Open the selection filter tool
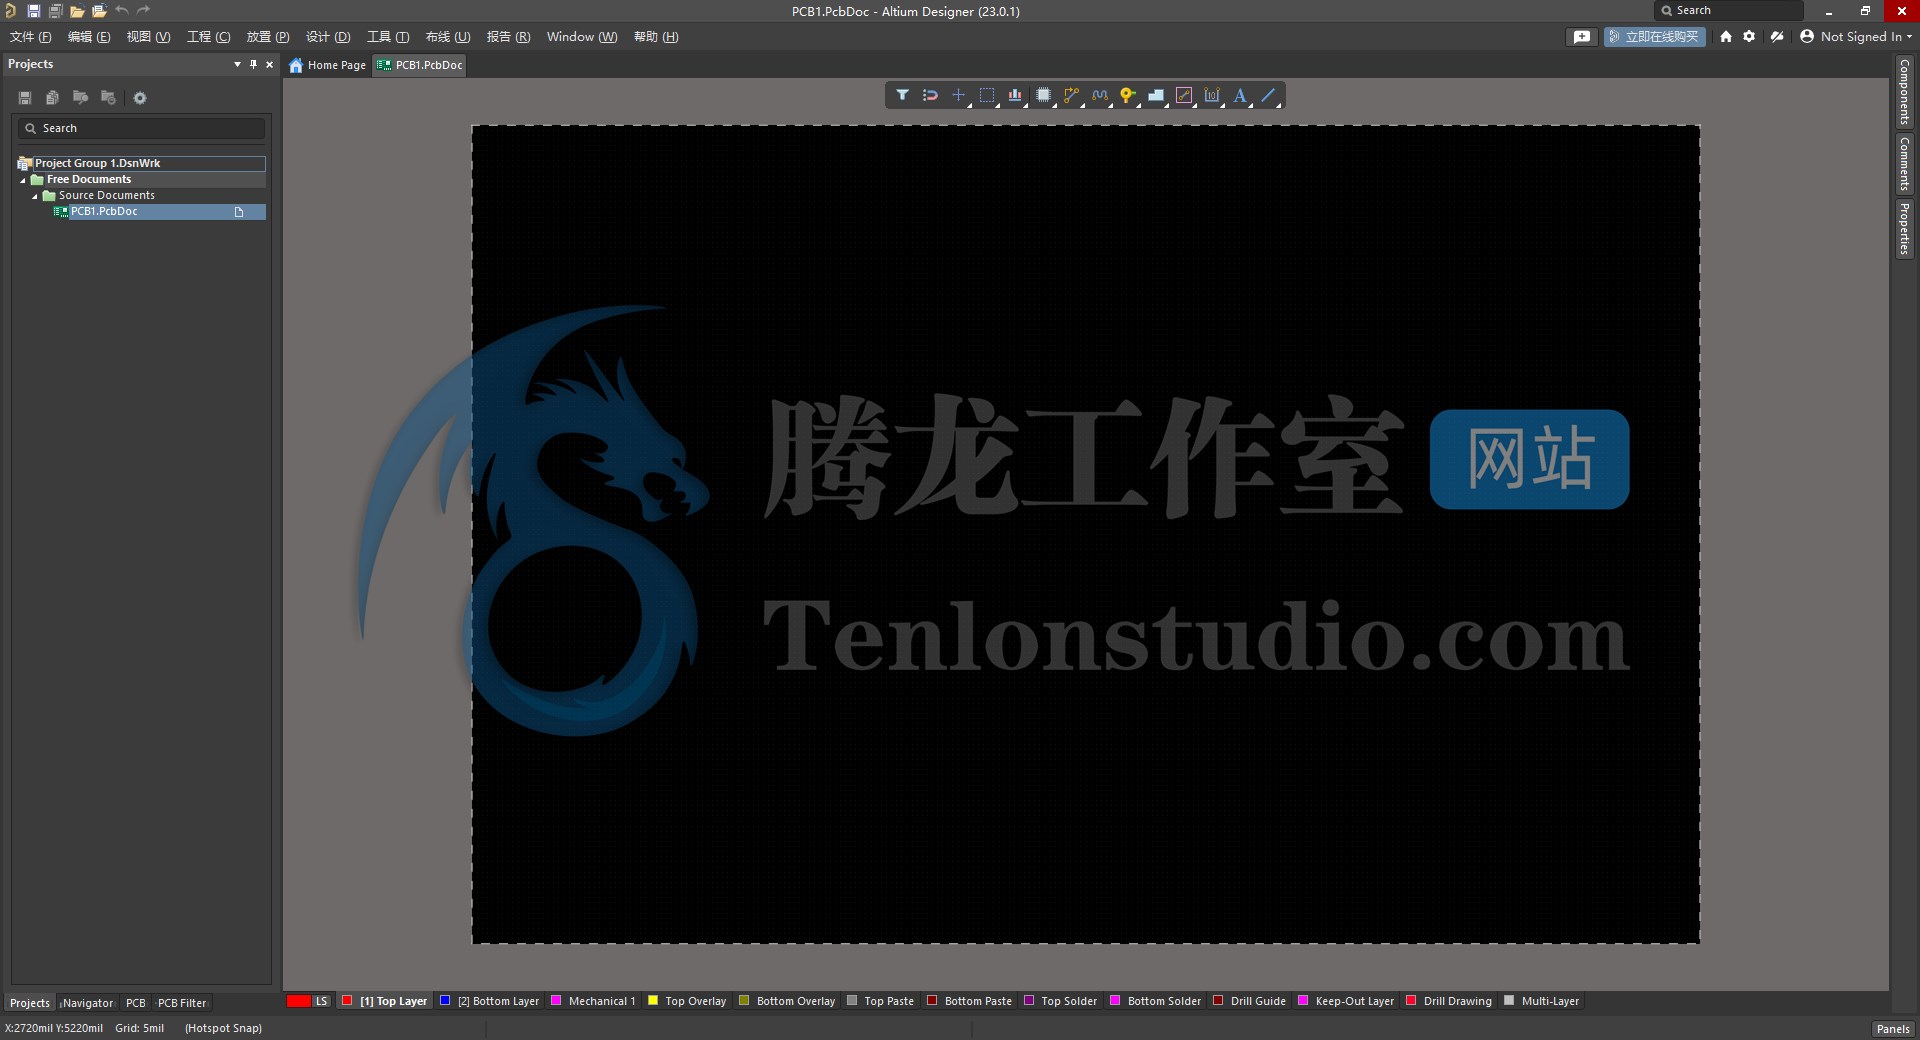The width and height of the screenshot is (1920, 1040). click(902, 95)
